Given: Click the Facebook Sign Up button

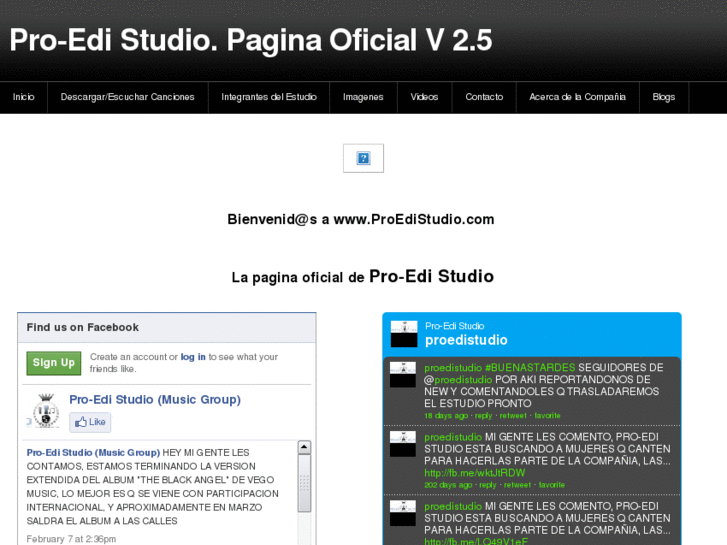Looking at the screenshot, I should click(x=54, y=363).
